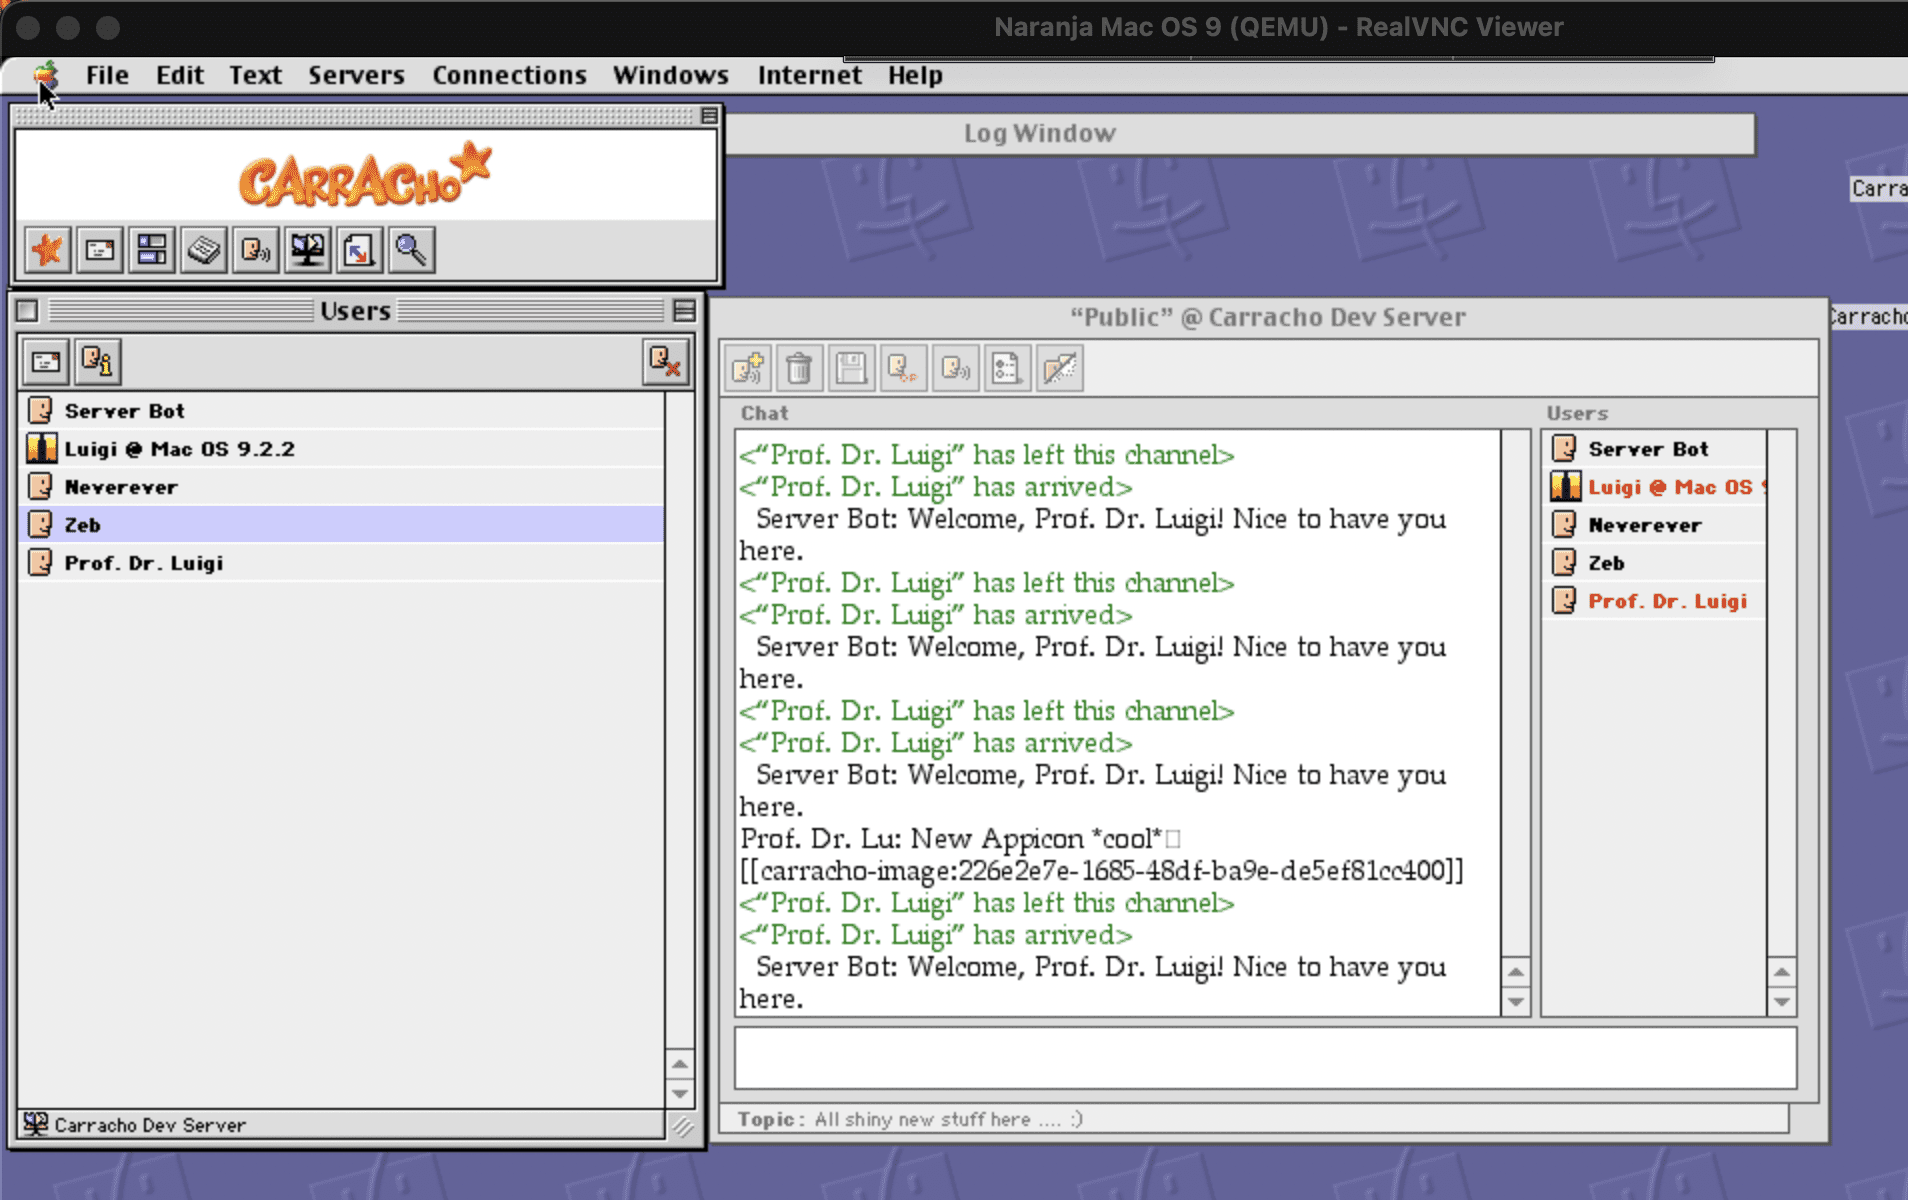Click the Carracho logo banner
Viewport: 1908px width, 1200px height.
[366, 176]
